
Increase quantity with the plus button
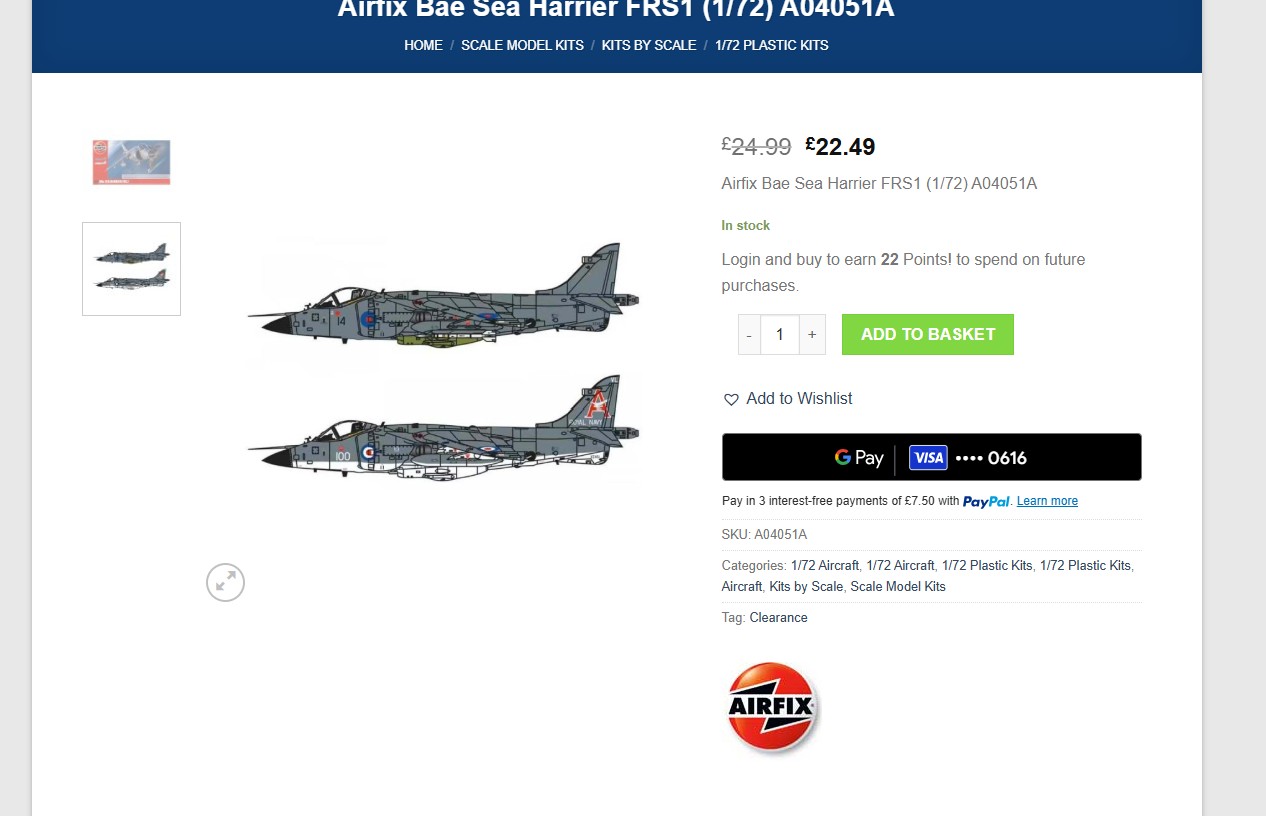[x=812, y=335]
